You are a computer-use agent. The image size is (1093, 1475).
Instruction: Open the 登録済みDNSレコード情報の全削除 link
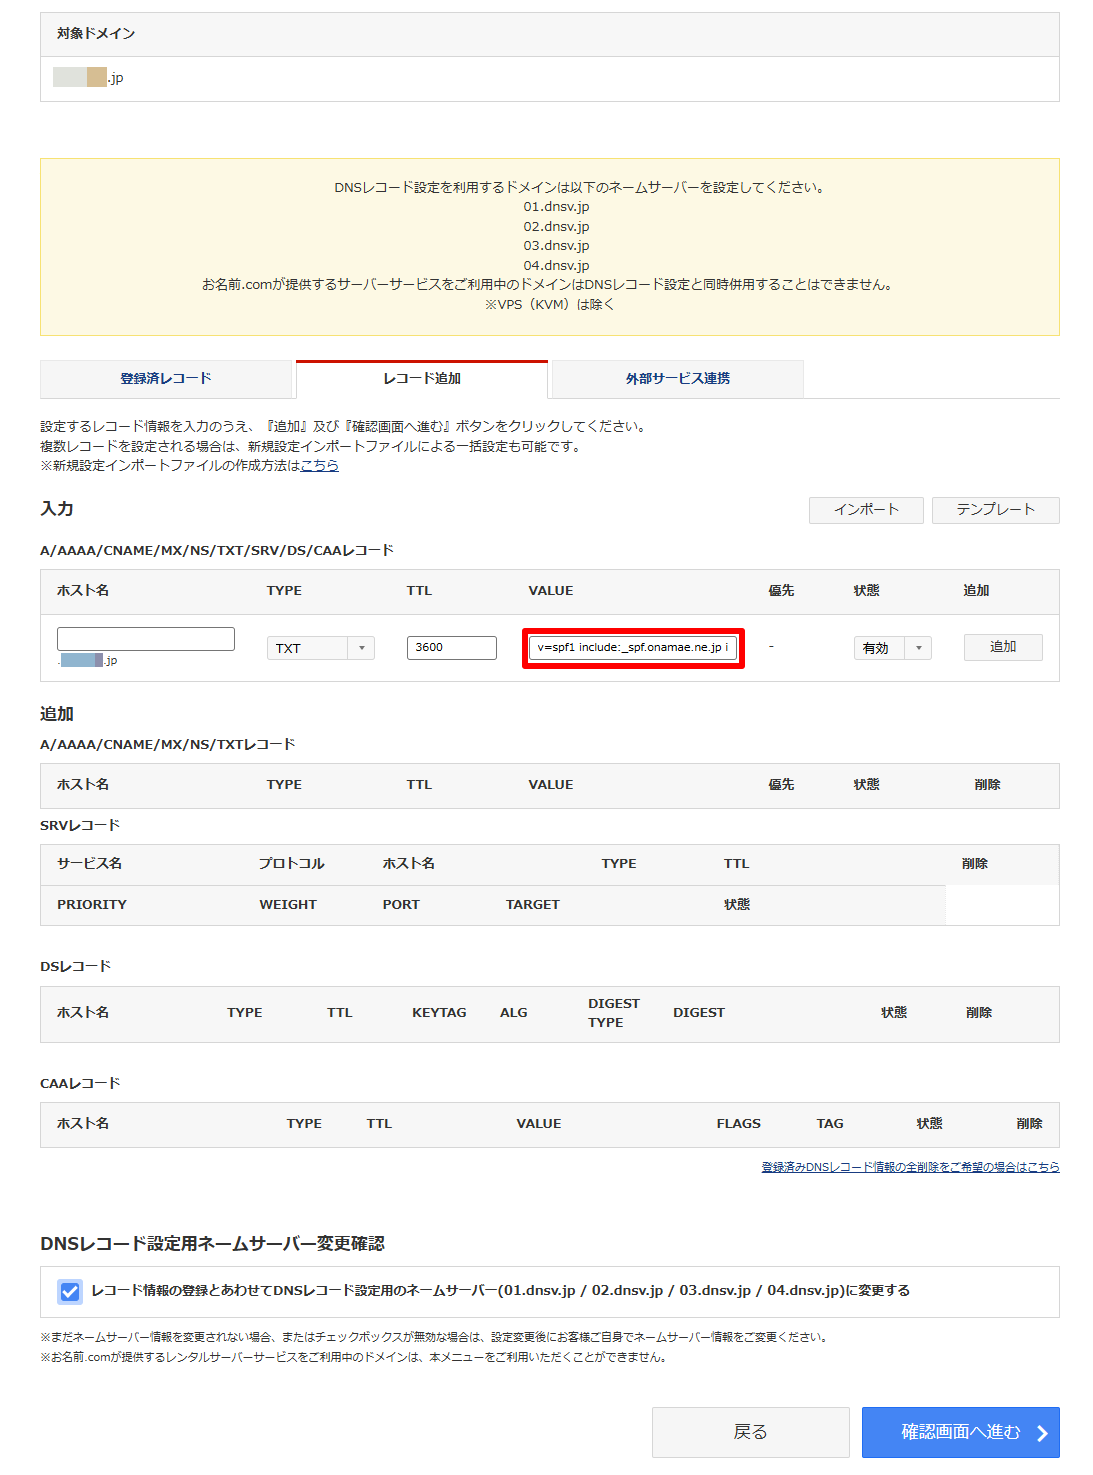tap(910, 1167)
